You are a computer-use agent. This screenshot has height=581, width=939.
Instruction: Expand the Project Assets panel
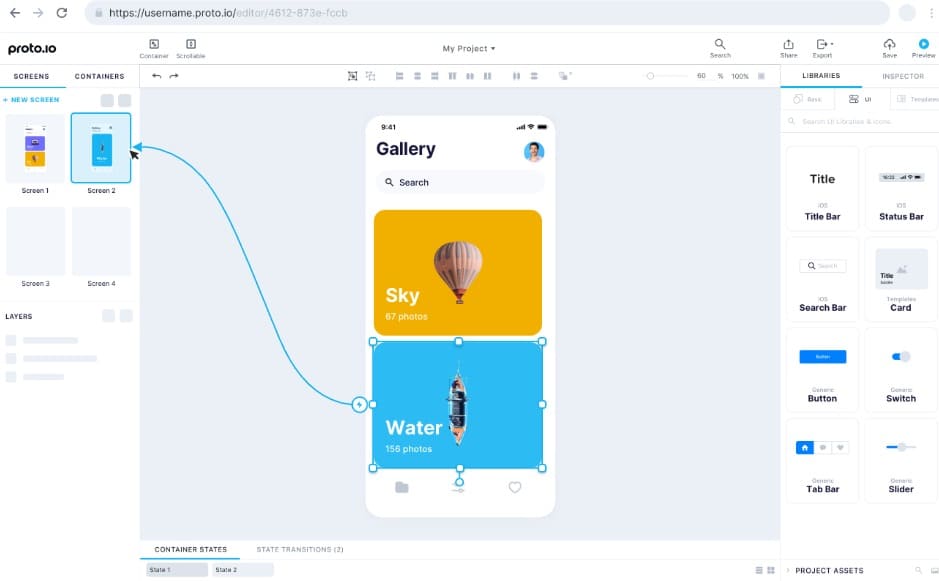pos(788,570)
